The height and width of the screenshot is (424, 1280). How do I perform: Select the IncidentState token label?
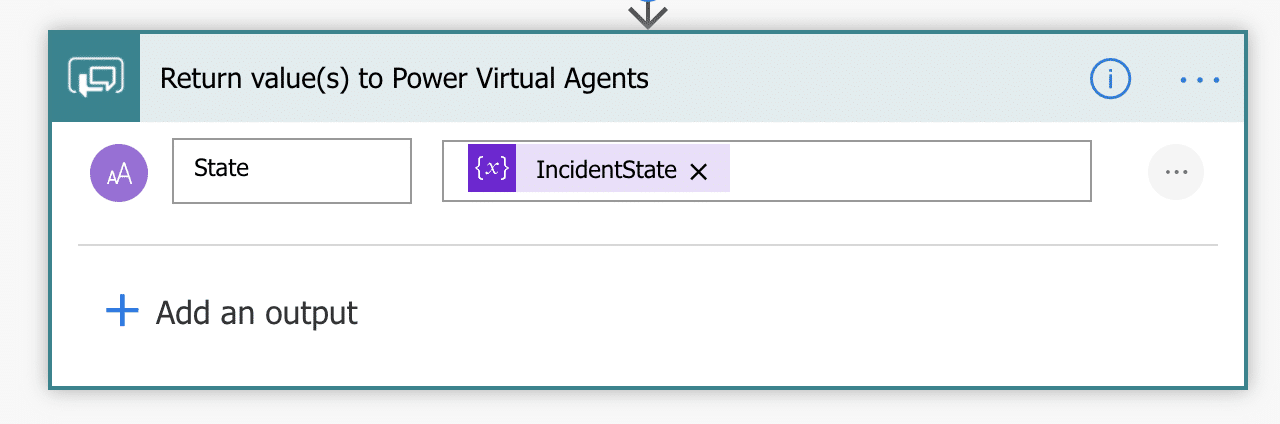(606, 170)
